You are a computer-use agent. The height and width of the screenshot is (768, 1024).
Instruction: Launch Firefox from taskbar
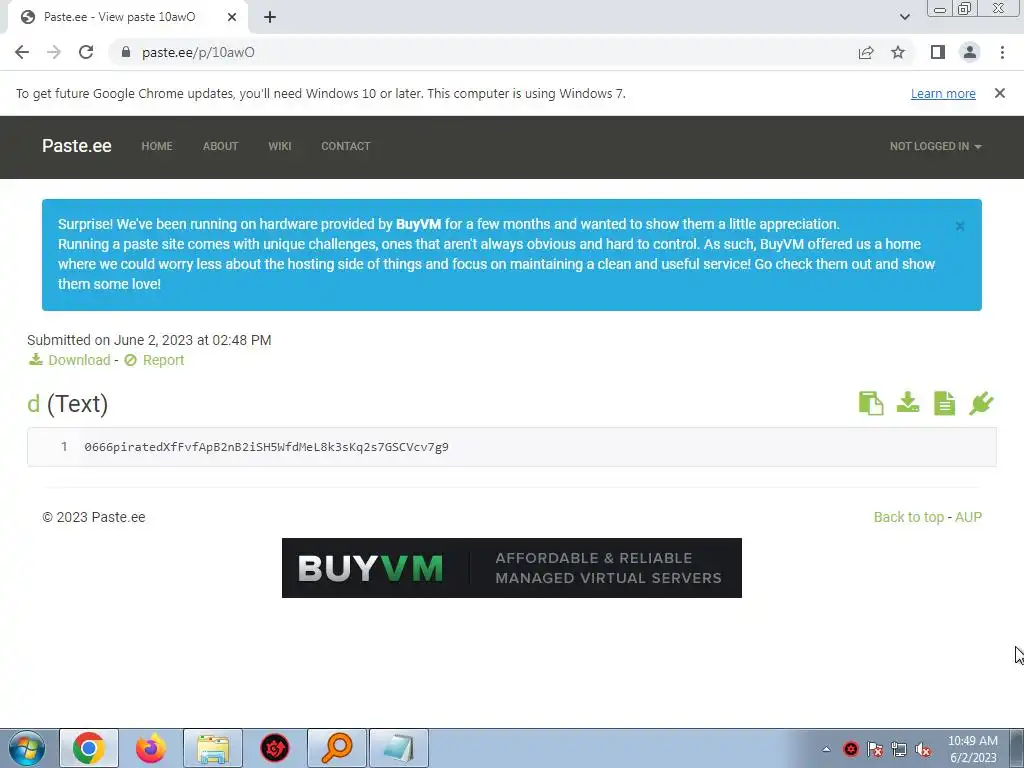(x=151, y=748)
